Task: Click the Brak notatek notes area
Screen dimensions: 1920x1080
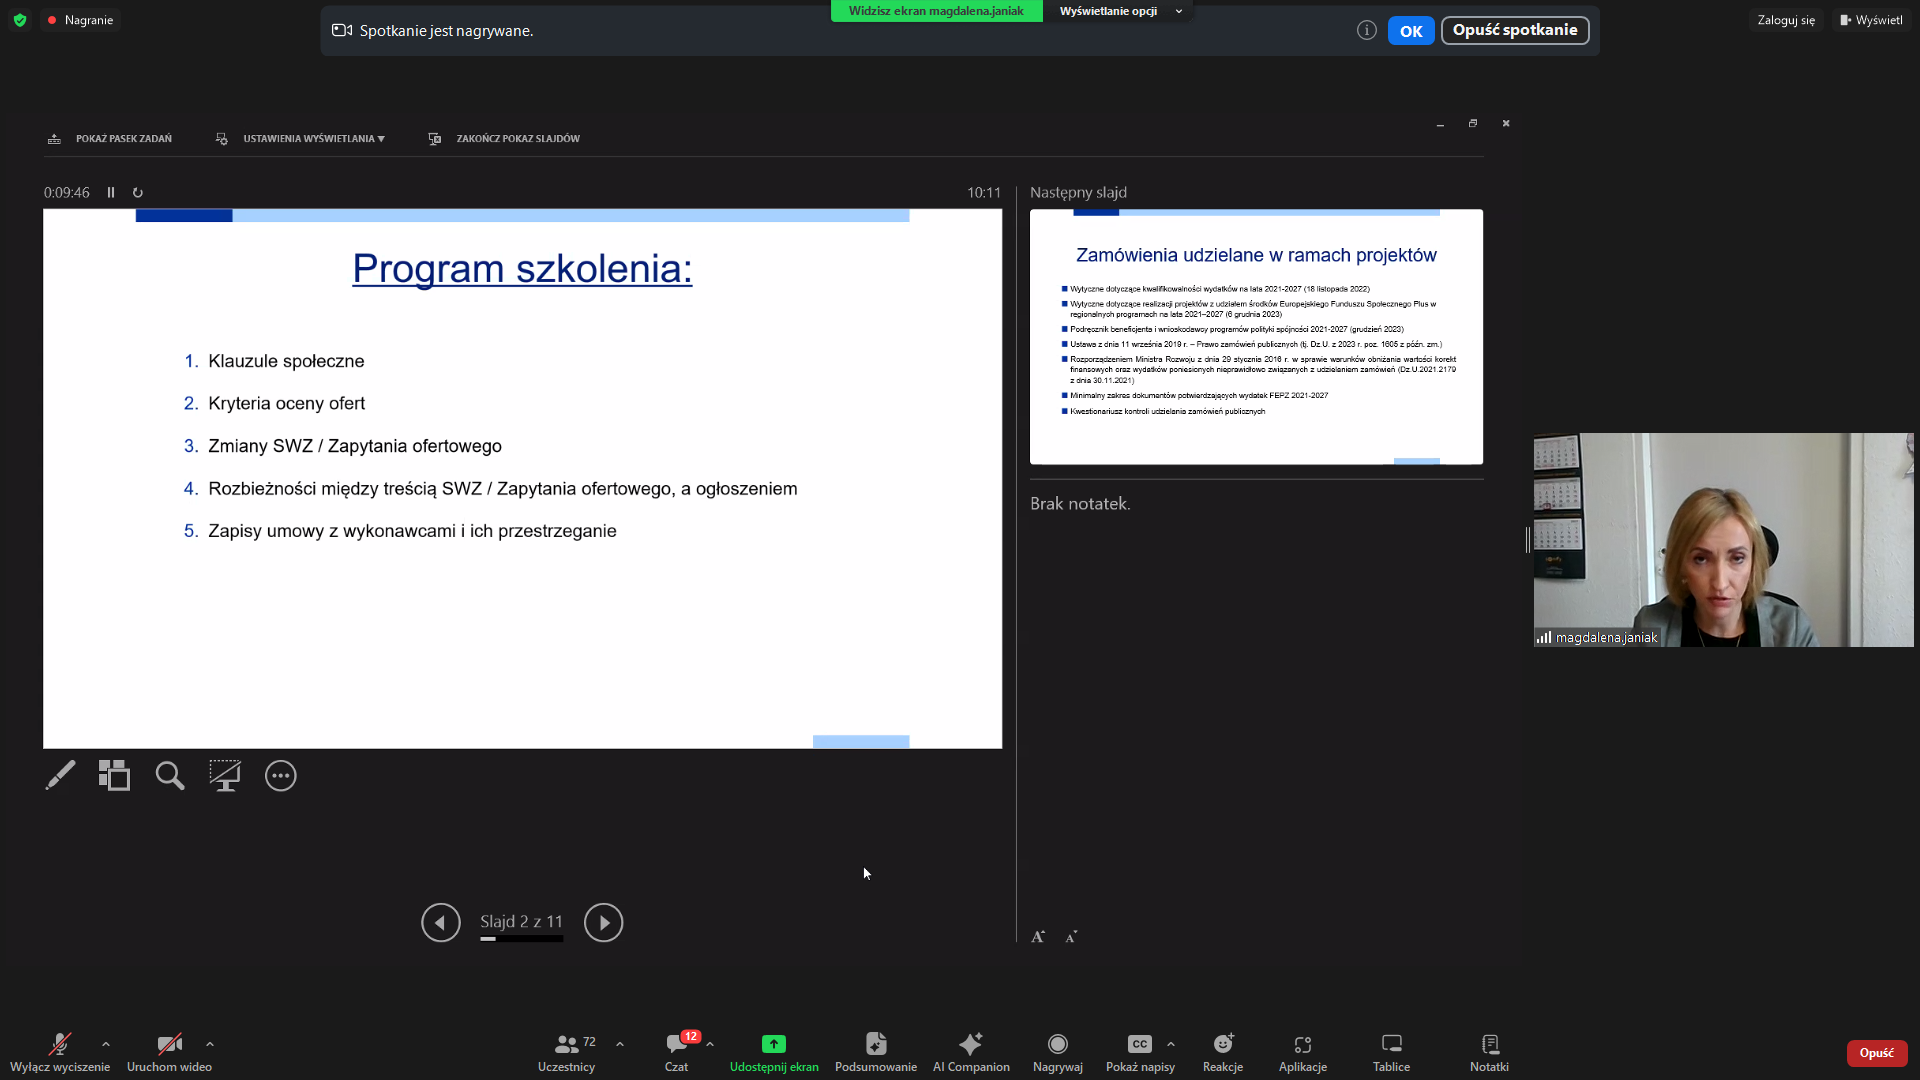Action: tap(1080, 504)
